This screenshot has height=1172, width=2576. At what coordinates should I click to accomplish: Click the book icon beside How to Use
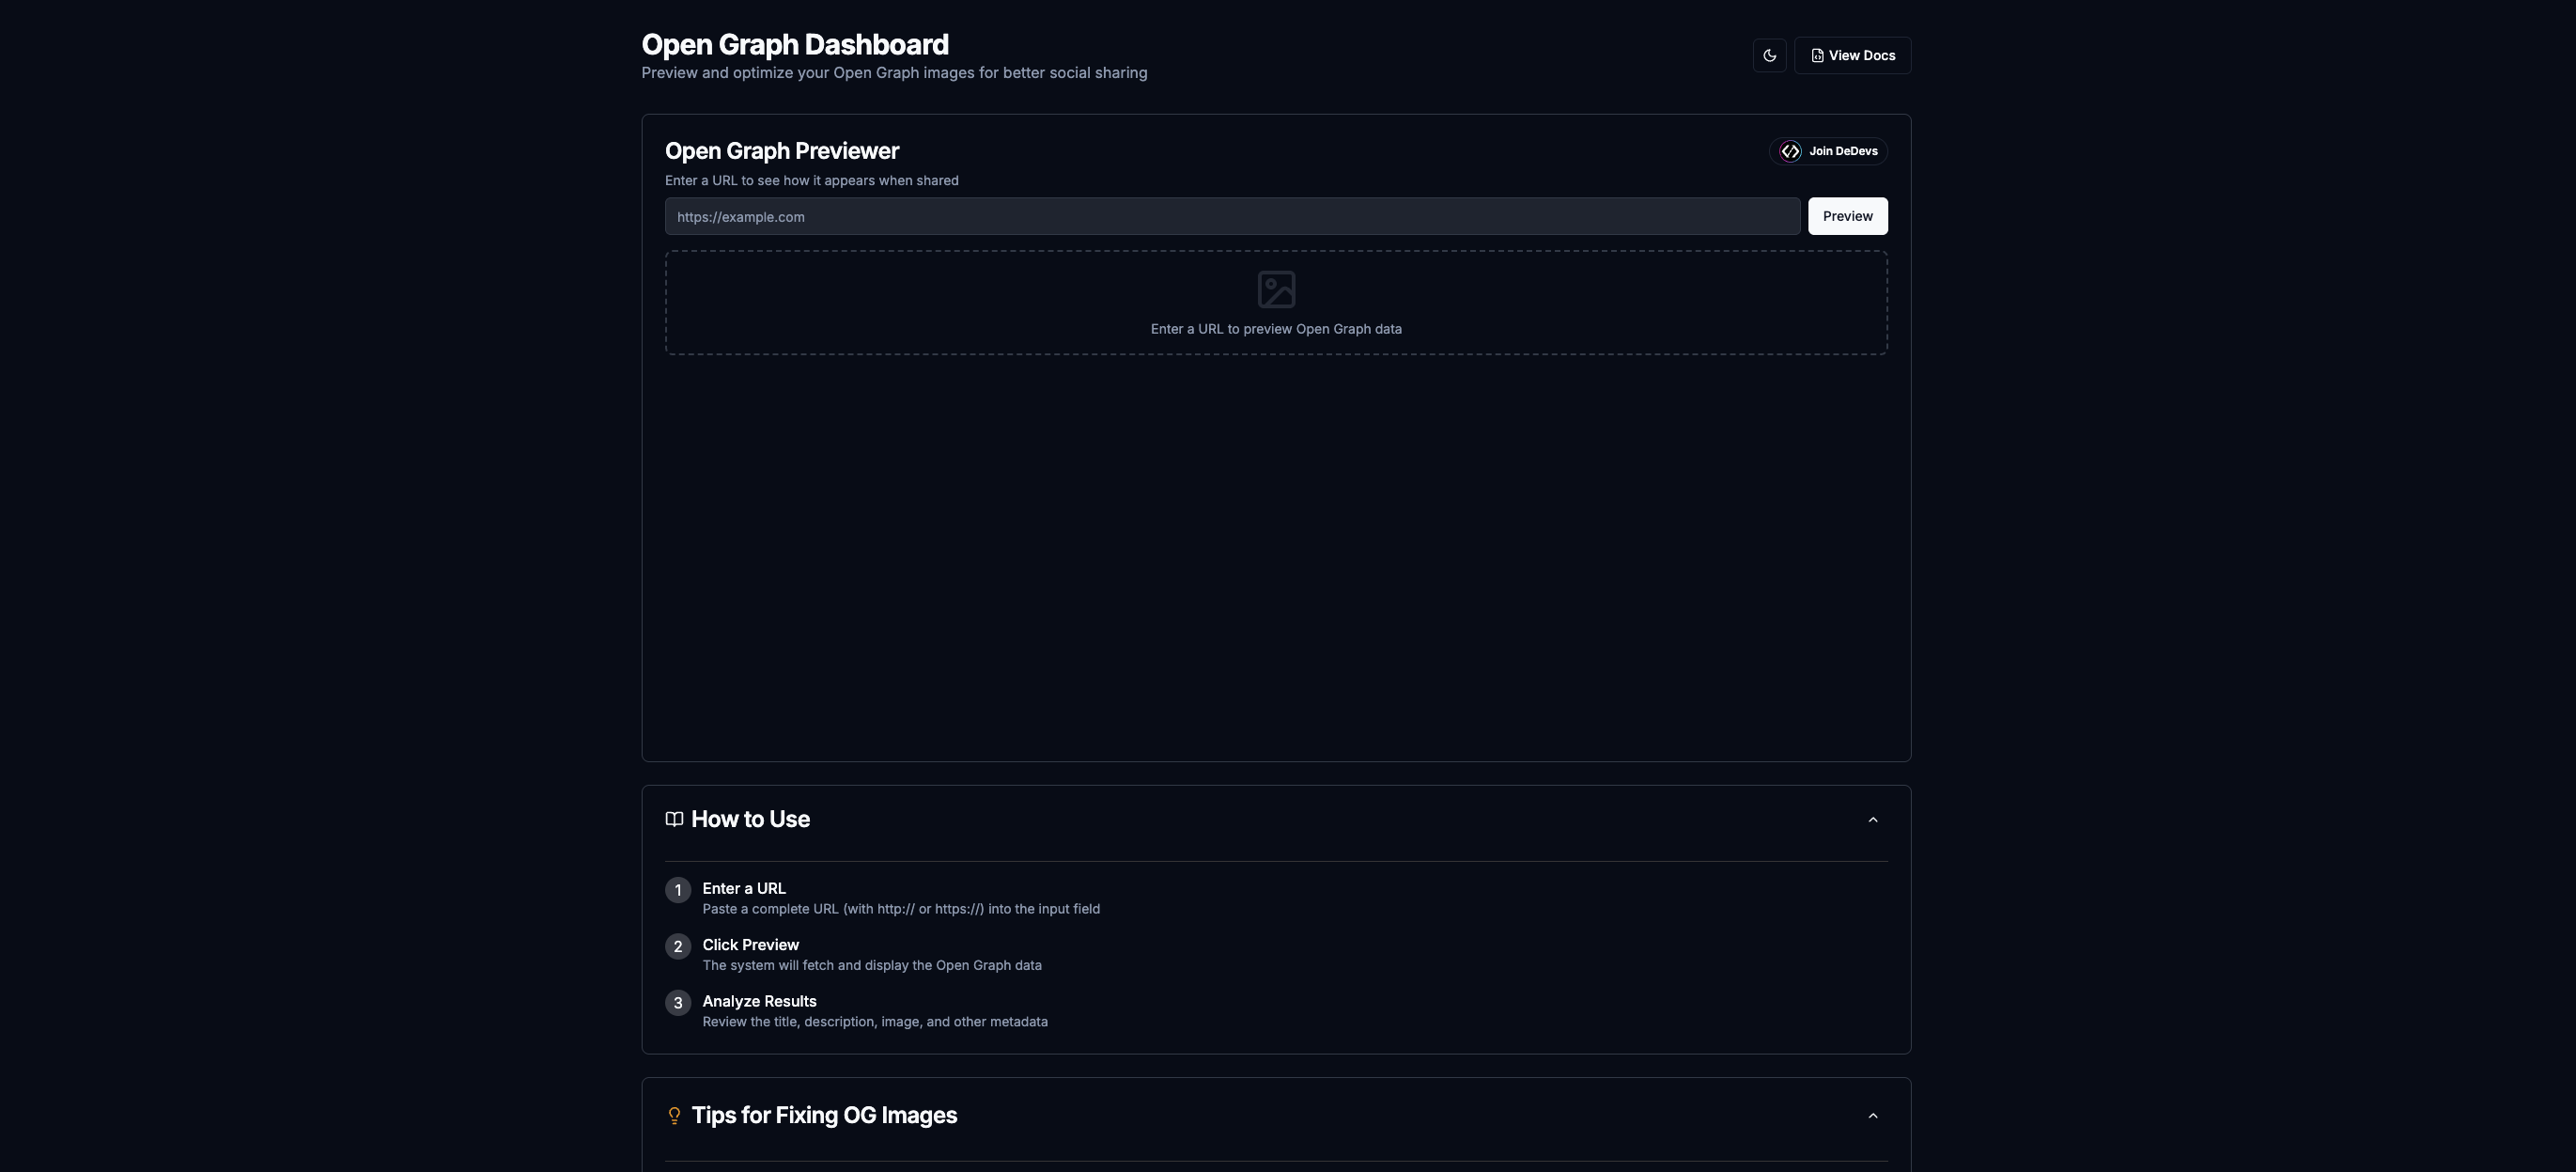(674, 819)
